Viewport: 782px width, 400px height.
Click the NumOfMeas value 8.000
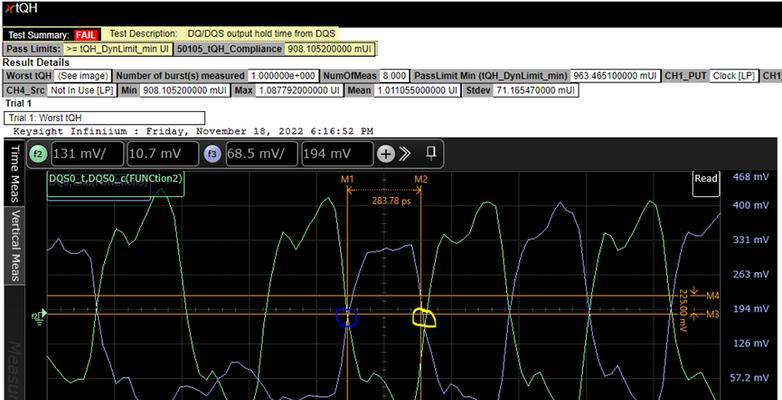pyautogui.click(x=394, y=76)
